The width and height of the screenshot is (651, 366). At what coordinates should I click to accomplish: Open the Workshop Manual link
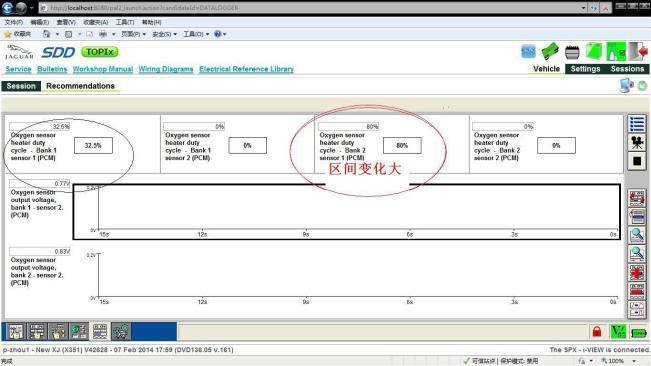[103, 69]
